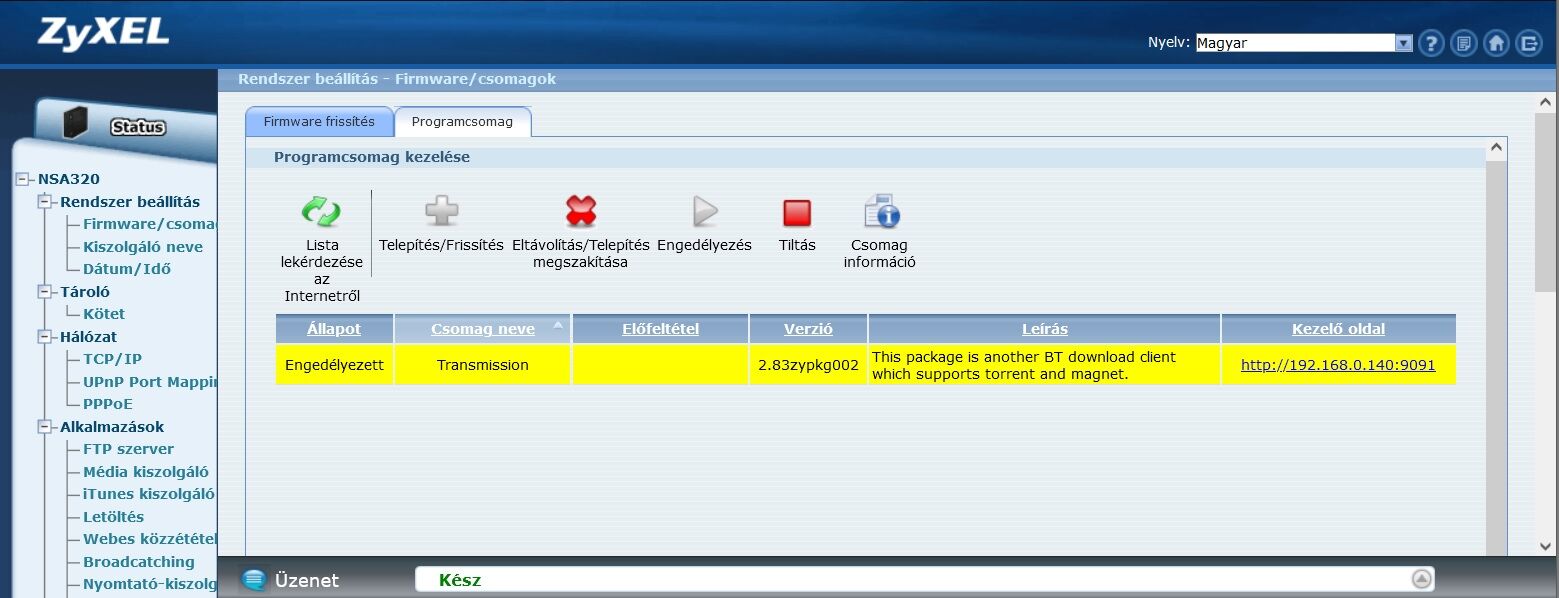This screenshot has height=598, width=1559.
Task: Open FTP szerver settings
Action: pyautogui.click(x=128, y=449)
